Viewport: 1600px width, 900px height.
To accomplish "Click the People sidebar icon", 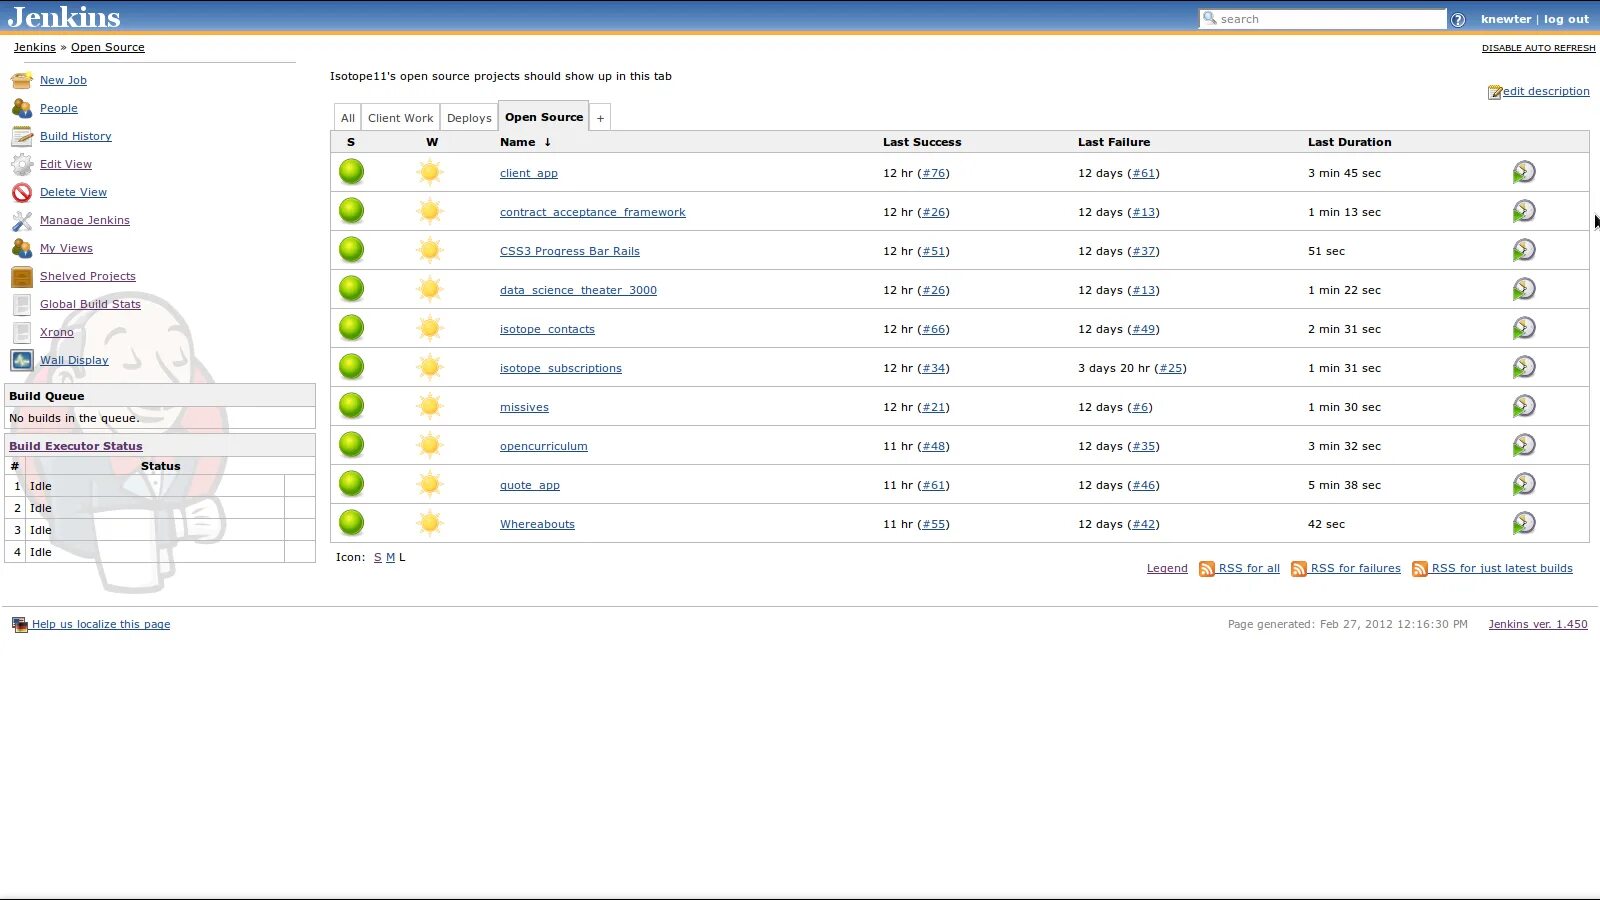I will click(x=22, y=108).
